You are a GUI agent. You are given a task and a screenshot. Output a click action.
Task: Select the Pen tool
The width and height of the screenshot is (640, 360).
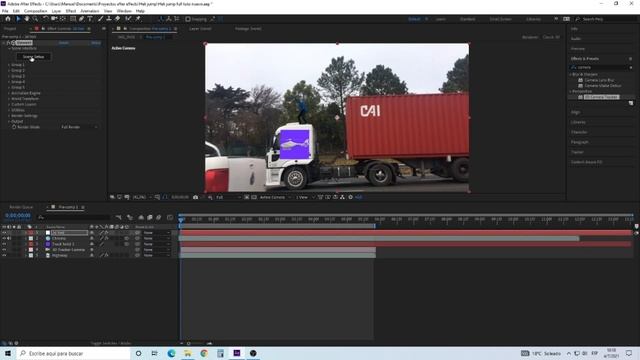pyautogui.click(x=82, y=19)
